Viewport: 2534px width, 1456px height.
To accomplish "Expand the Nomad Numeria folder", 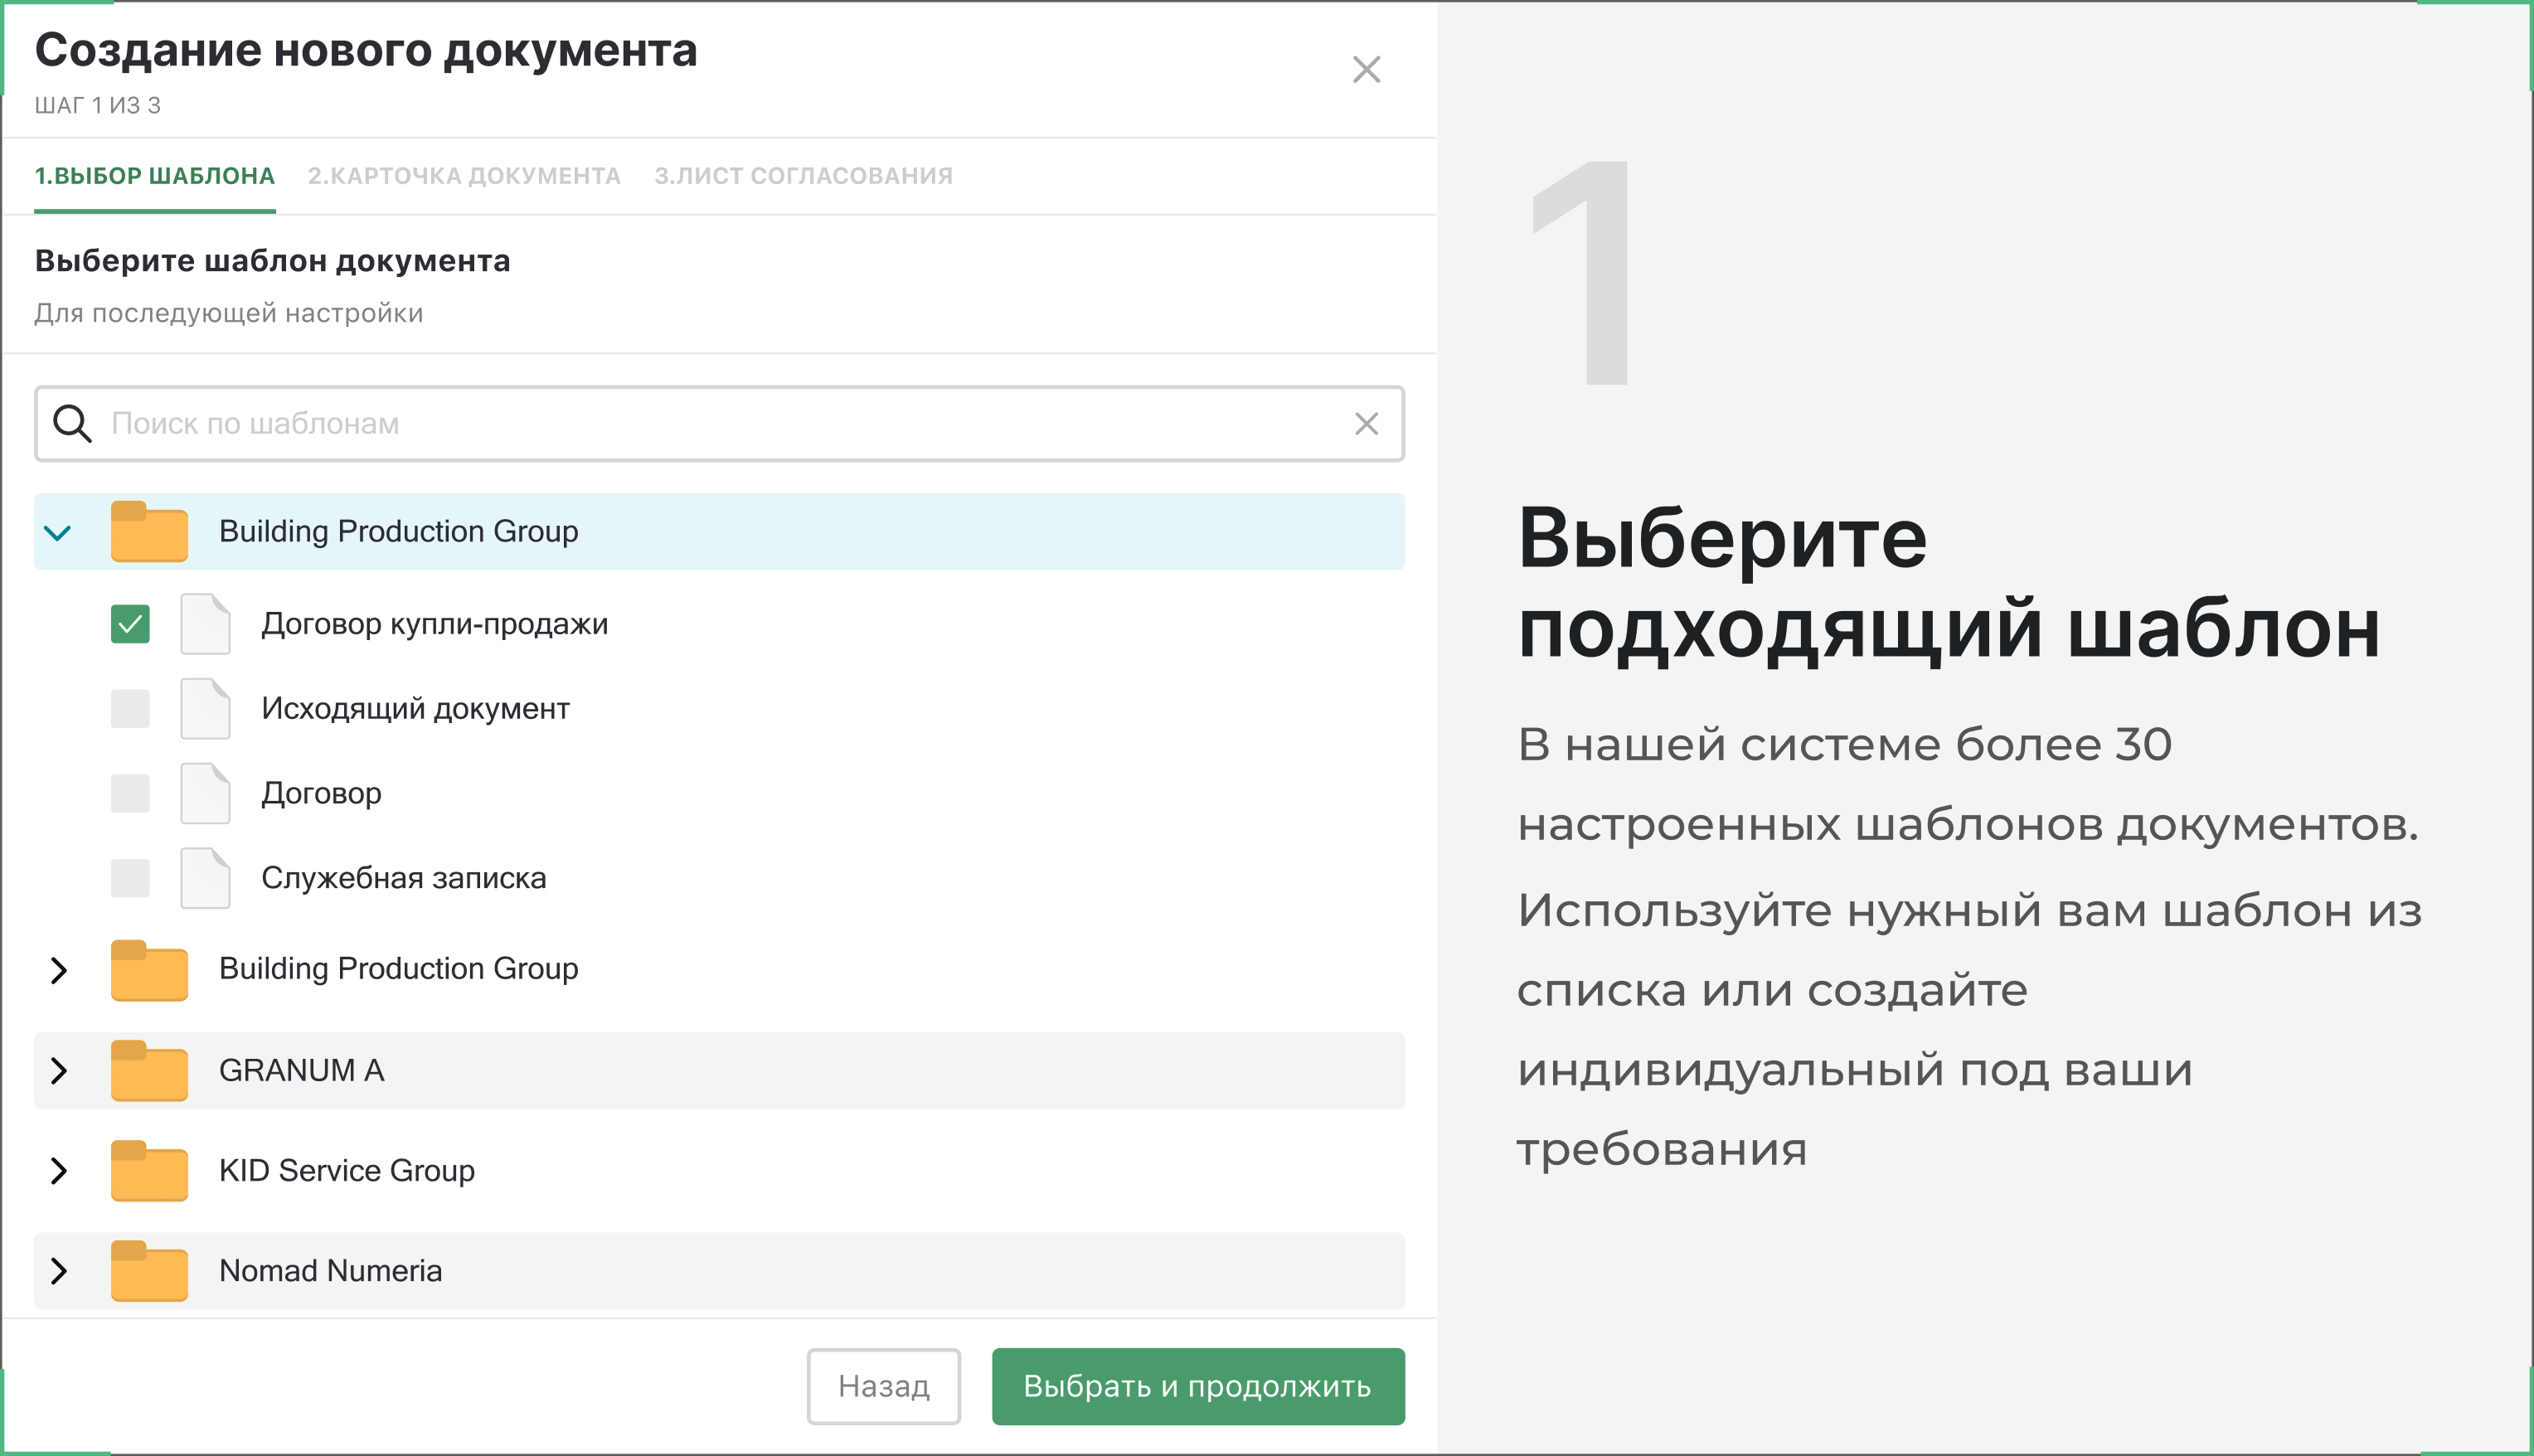I will pos(58,1270).
